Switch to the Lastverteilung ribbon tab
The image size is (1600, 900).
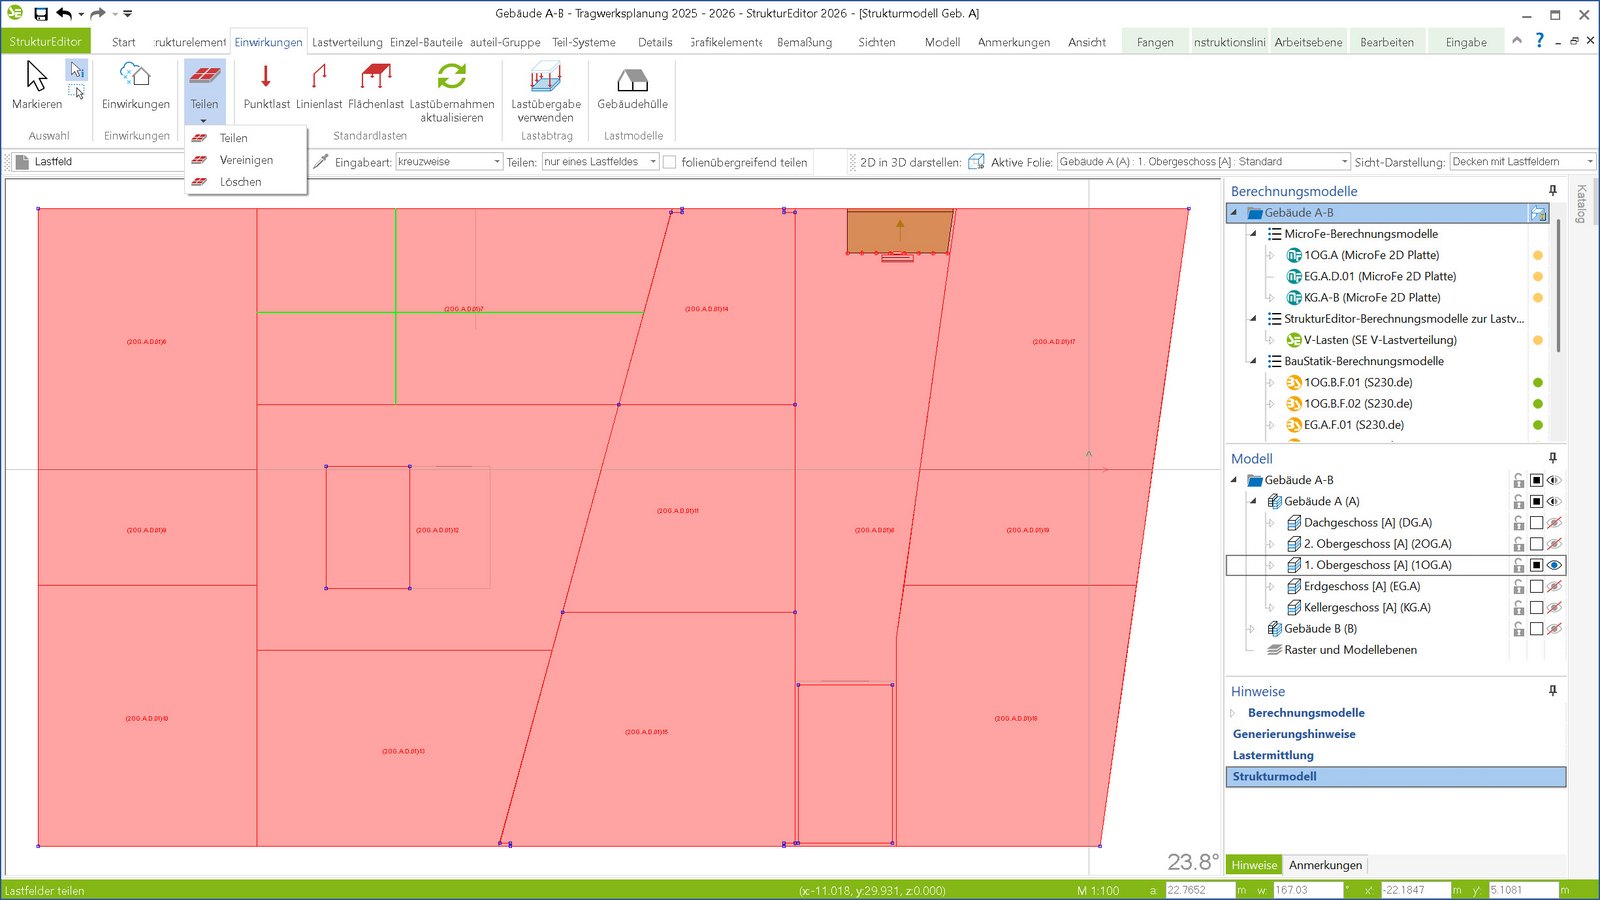tap(347, 42)
